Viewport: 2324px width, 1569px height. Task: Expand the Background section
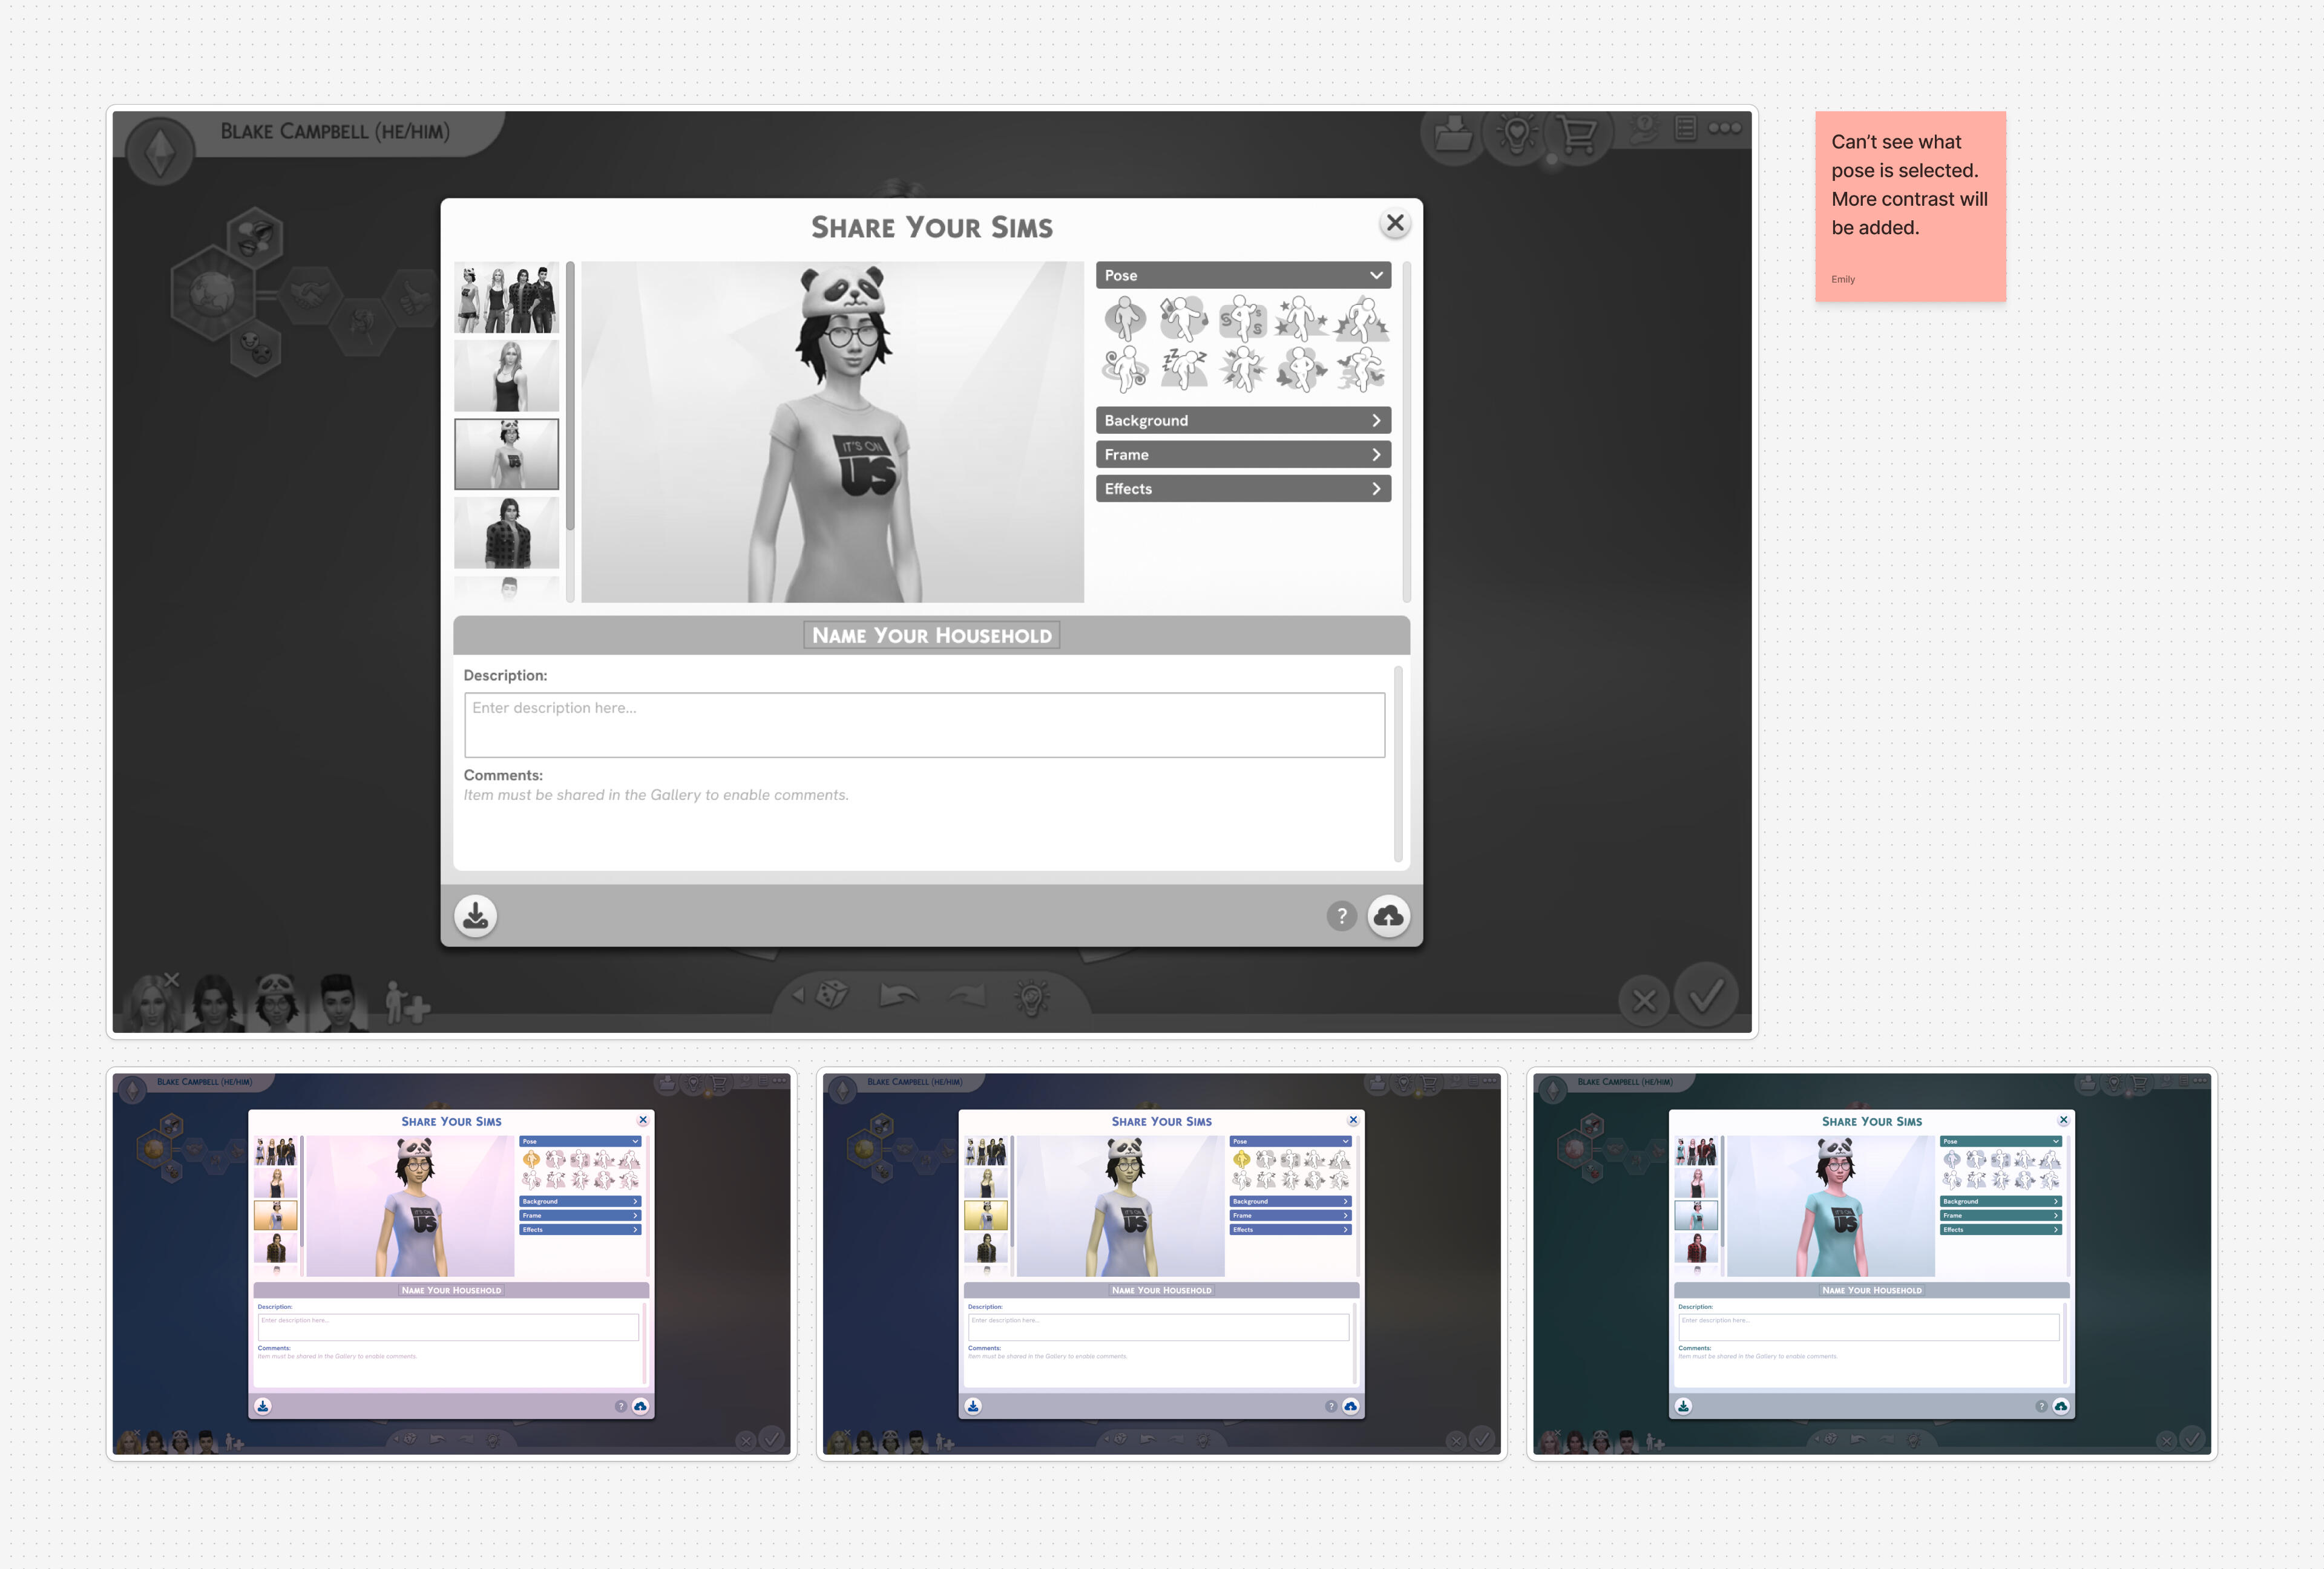pos(1243,420)
